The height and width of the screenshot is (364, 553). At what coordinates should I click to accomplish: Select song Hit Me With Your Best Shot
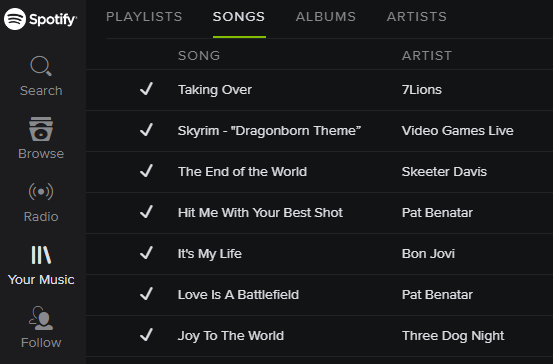click(260, 213)
